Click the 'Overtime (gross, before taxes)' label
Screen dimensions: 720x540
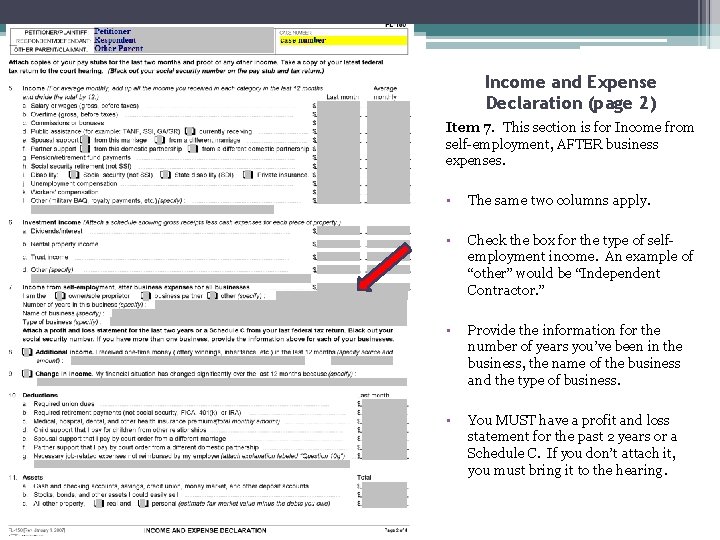[x=74, y=114]
